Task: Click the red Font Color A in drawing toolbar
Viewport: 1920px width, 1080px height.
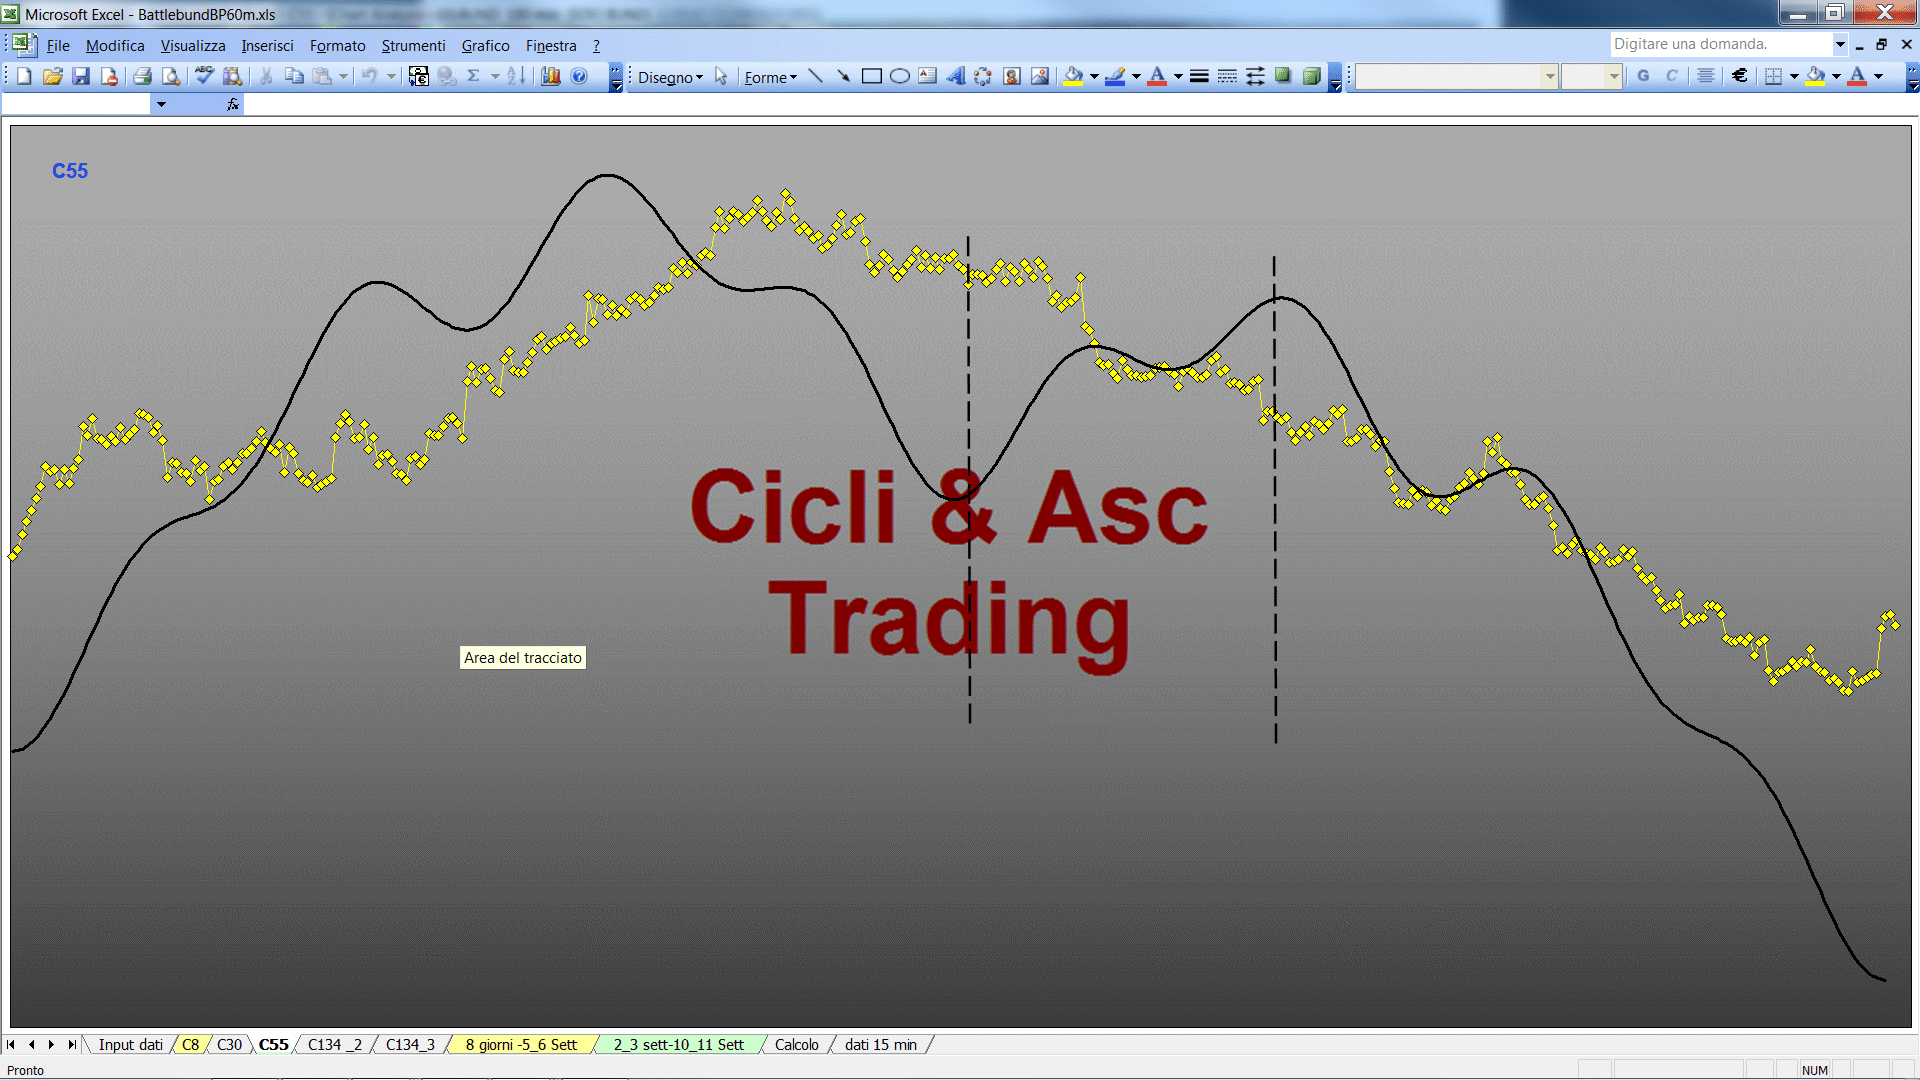Action: point(1157,76)
